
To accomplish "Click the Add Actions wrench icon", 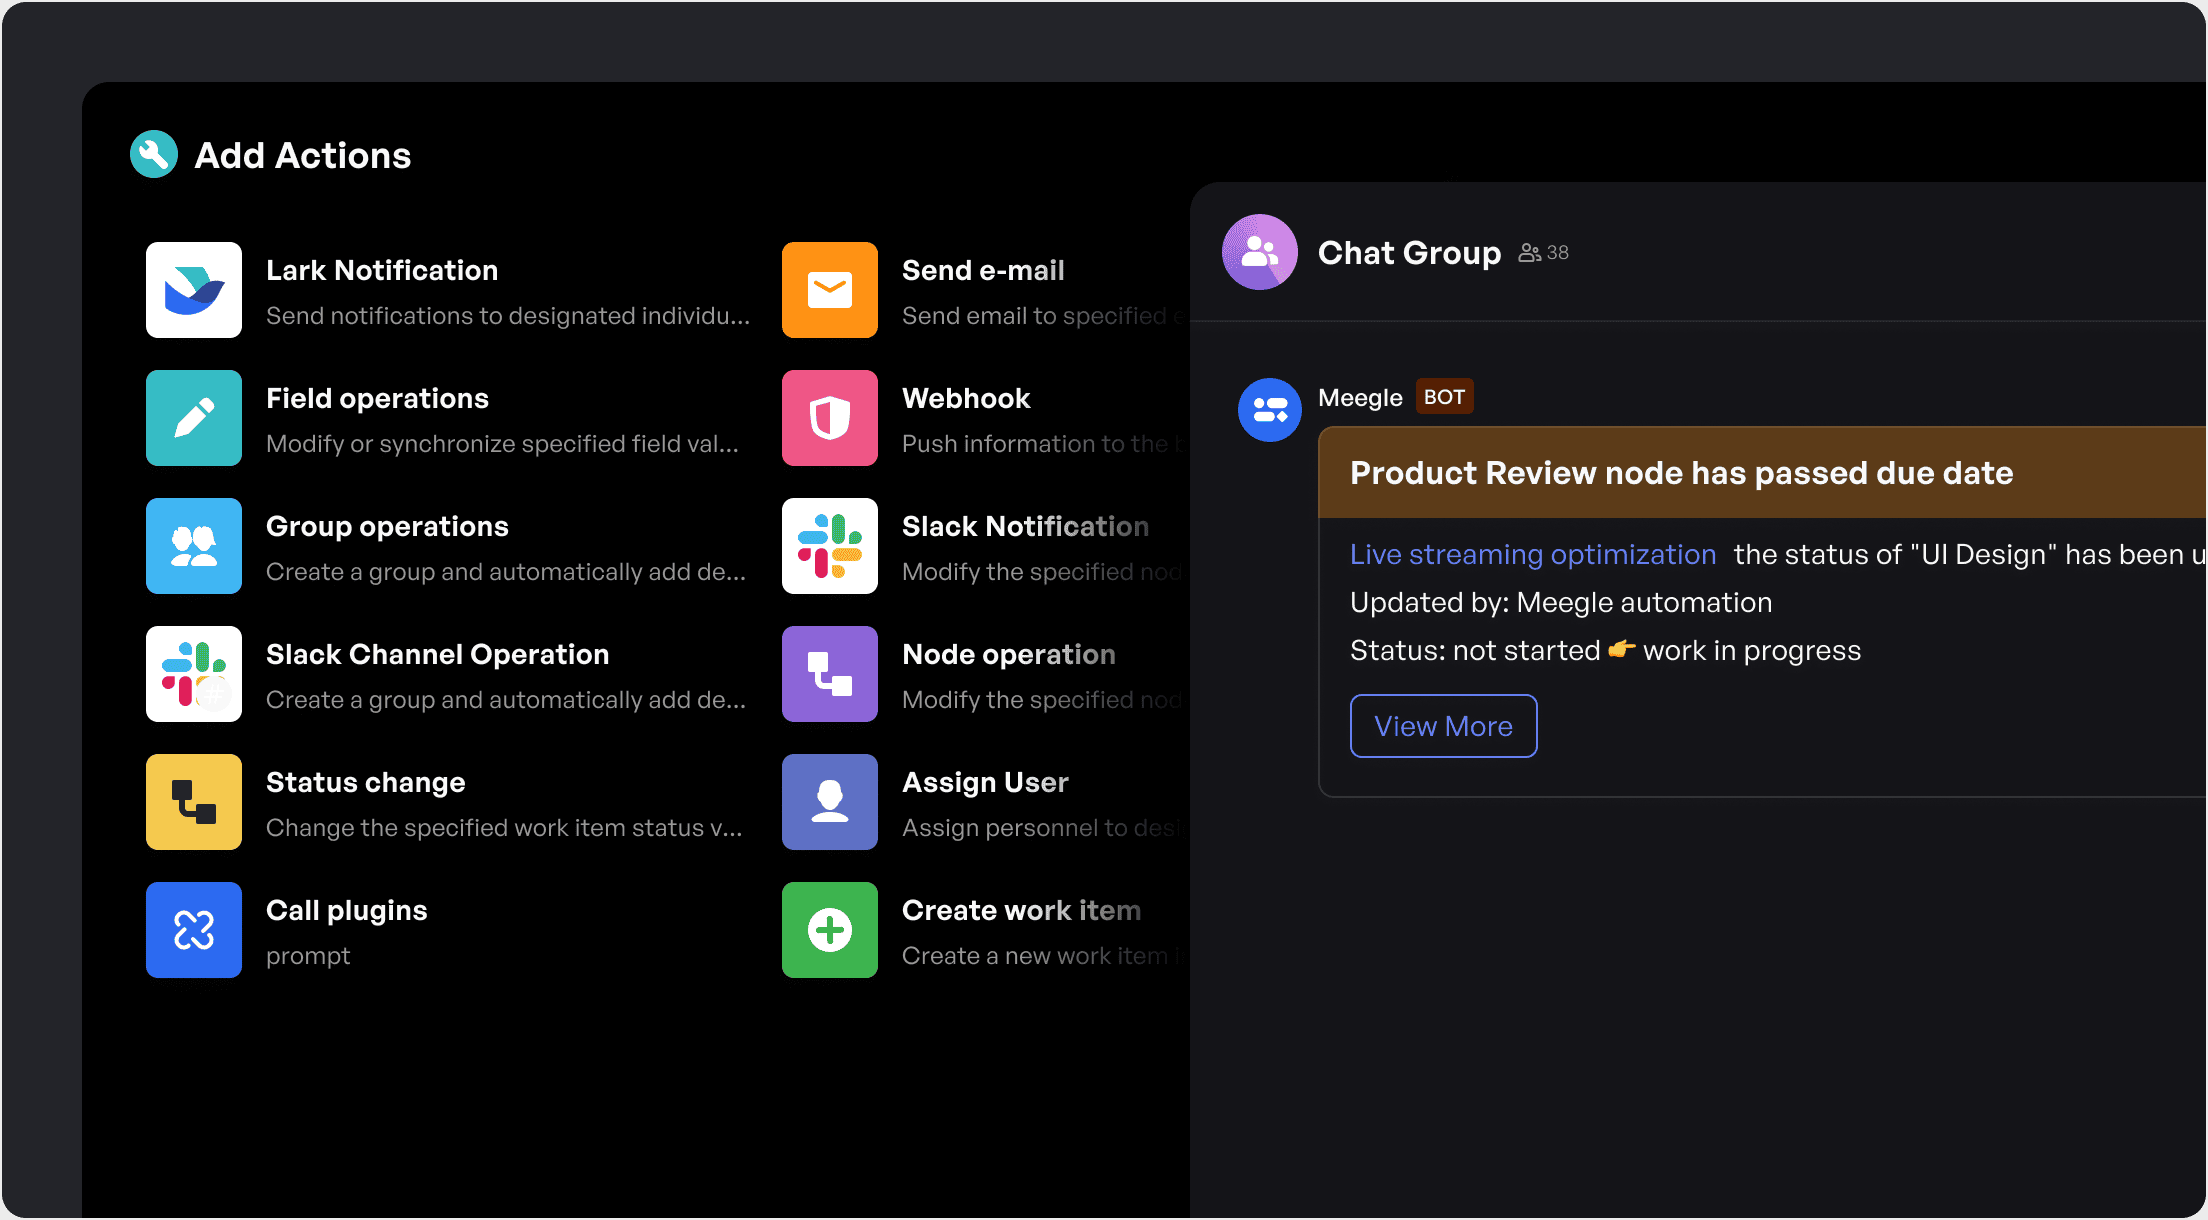I will pos(154,155).
